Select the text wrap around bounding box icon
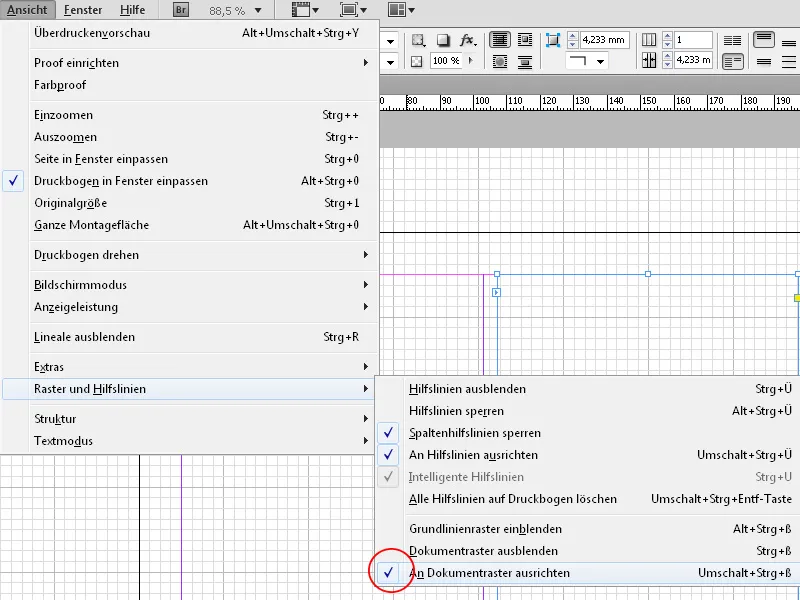800x600 pixels. click(x=526, y=40)
